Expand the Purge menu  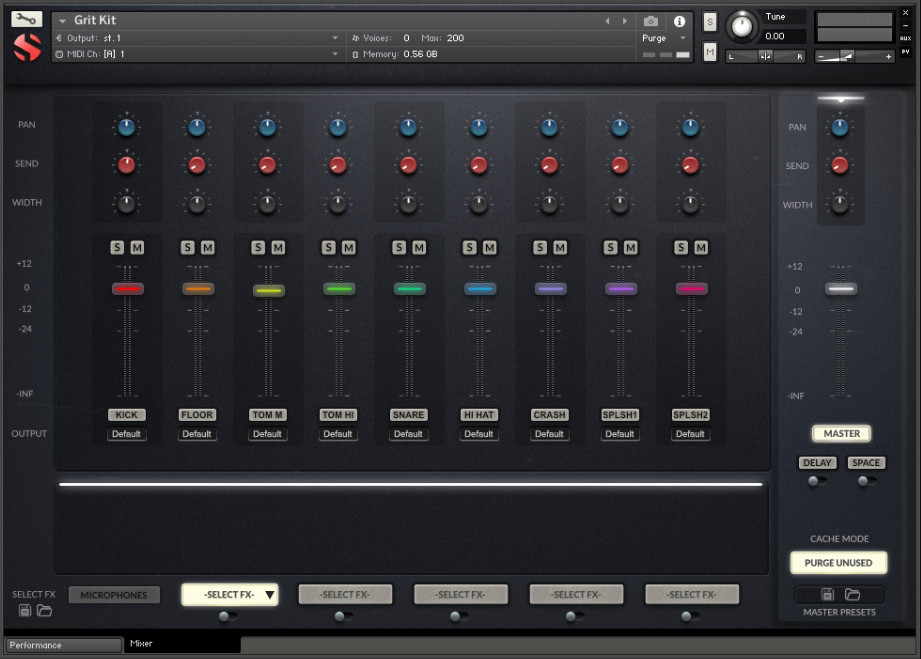[664, 38]
